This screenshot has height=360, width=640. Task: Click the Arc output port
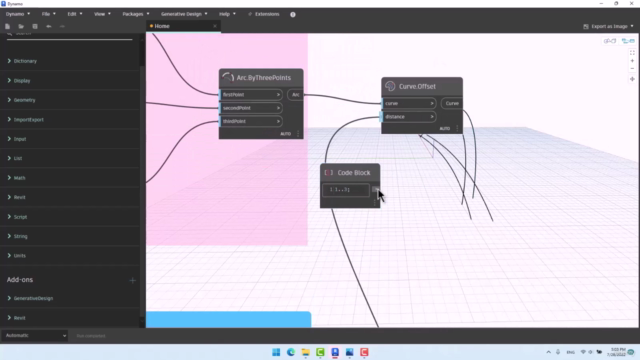[x=295, y=94]
